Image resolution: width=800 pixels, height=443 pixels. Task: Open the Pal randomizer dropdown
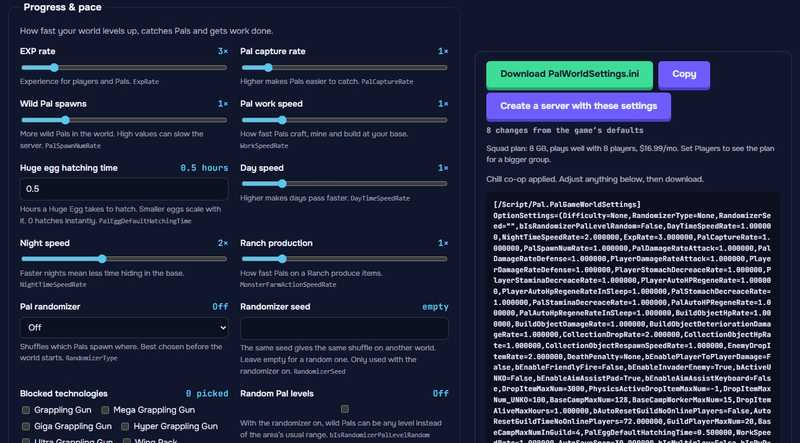[x=124, y=328]
